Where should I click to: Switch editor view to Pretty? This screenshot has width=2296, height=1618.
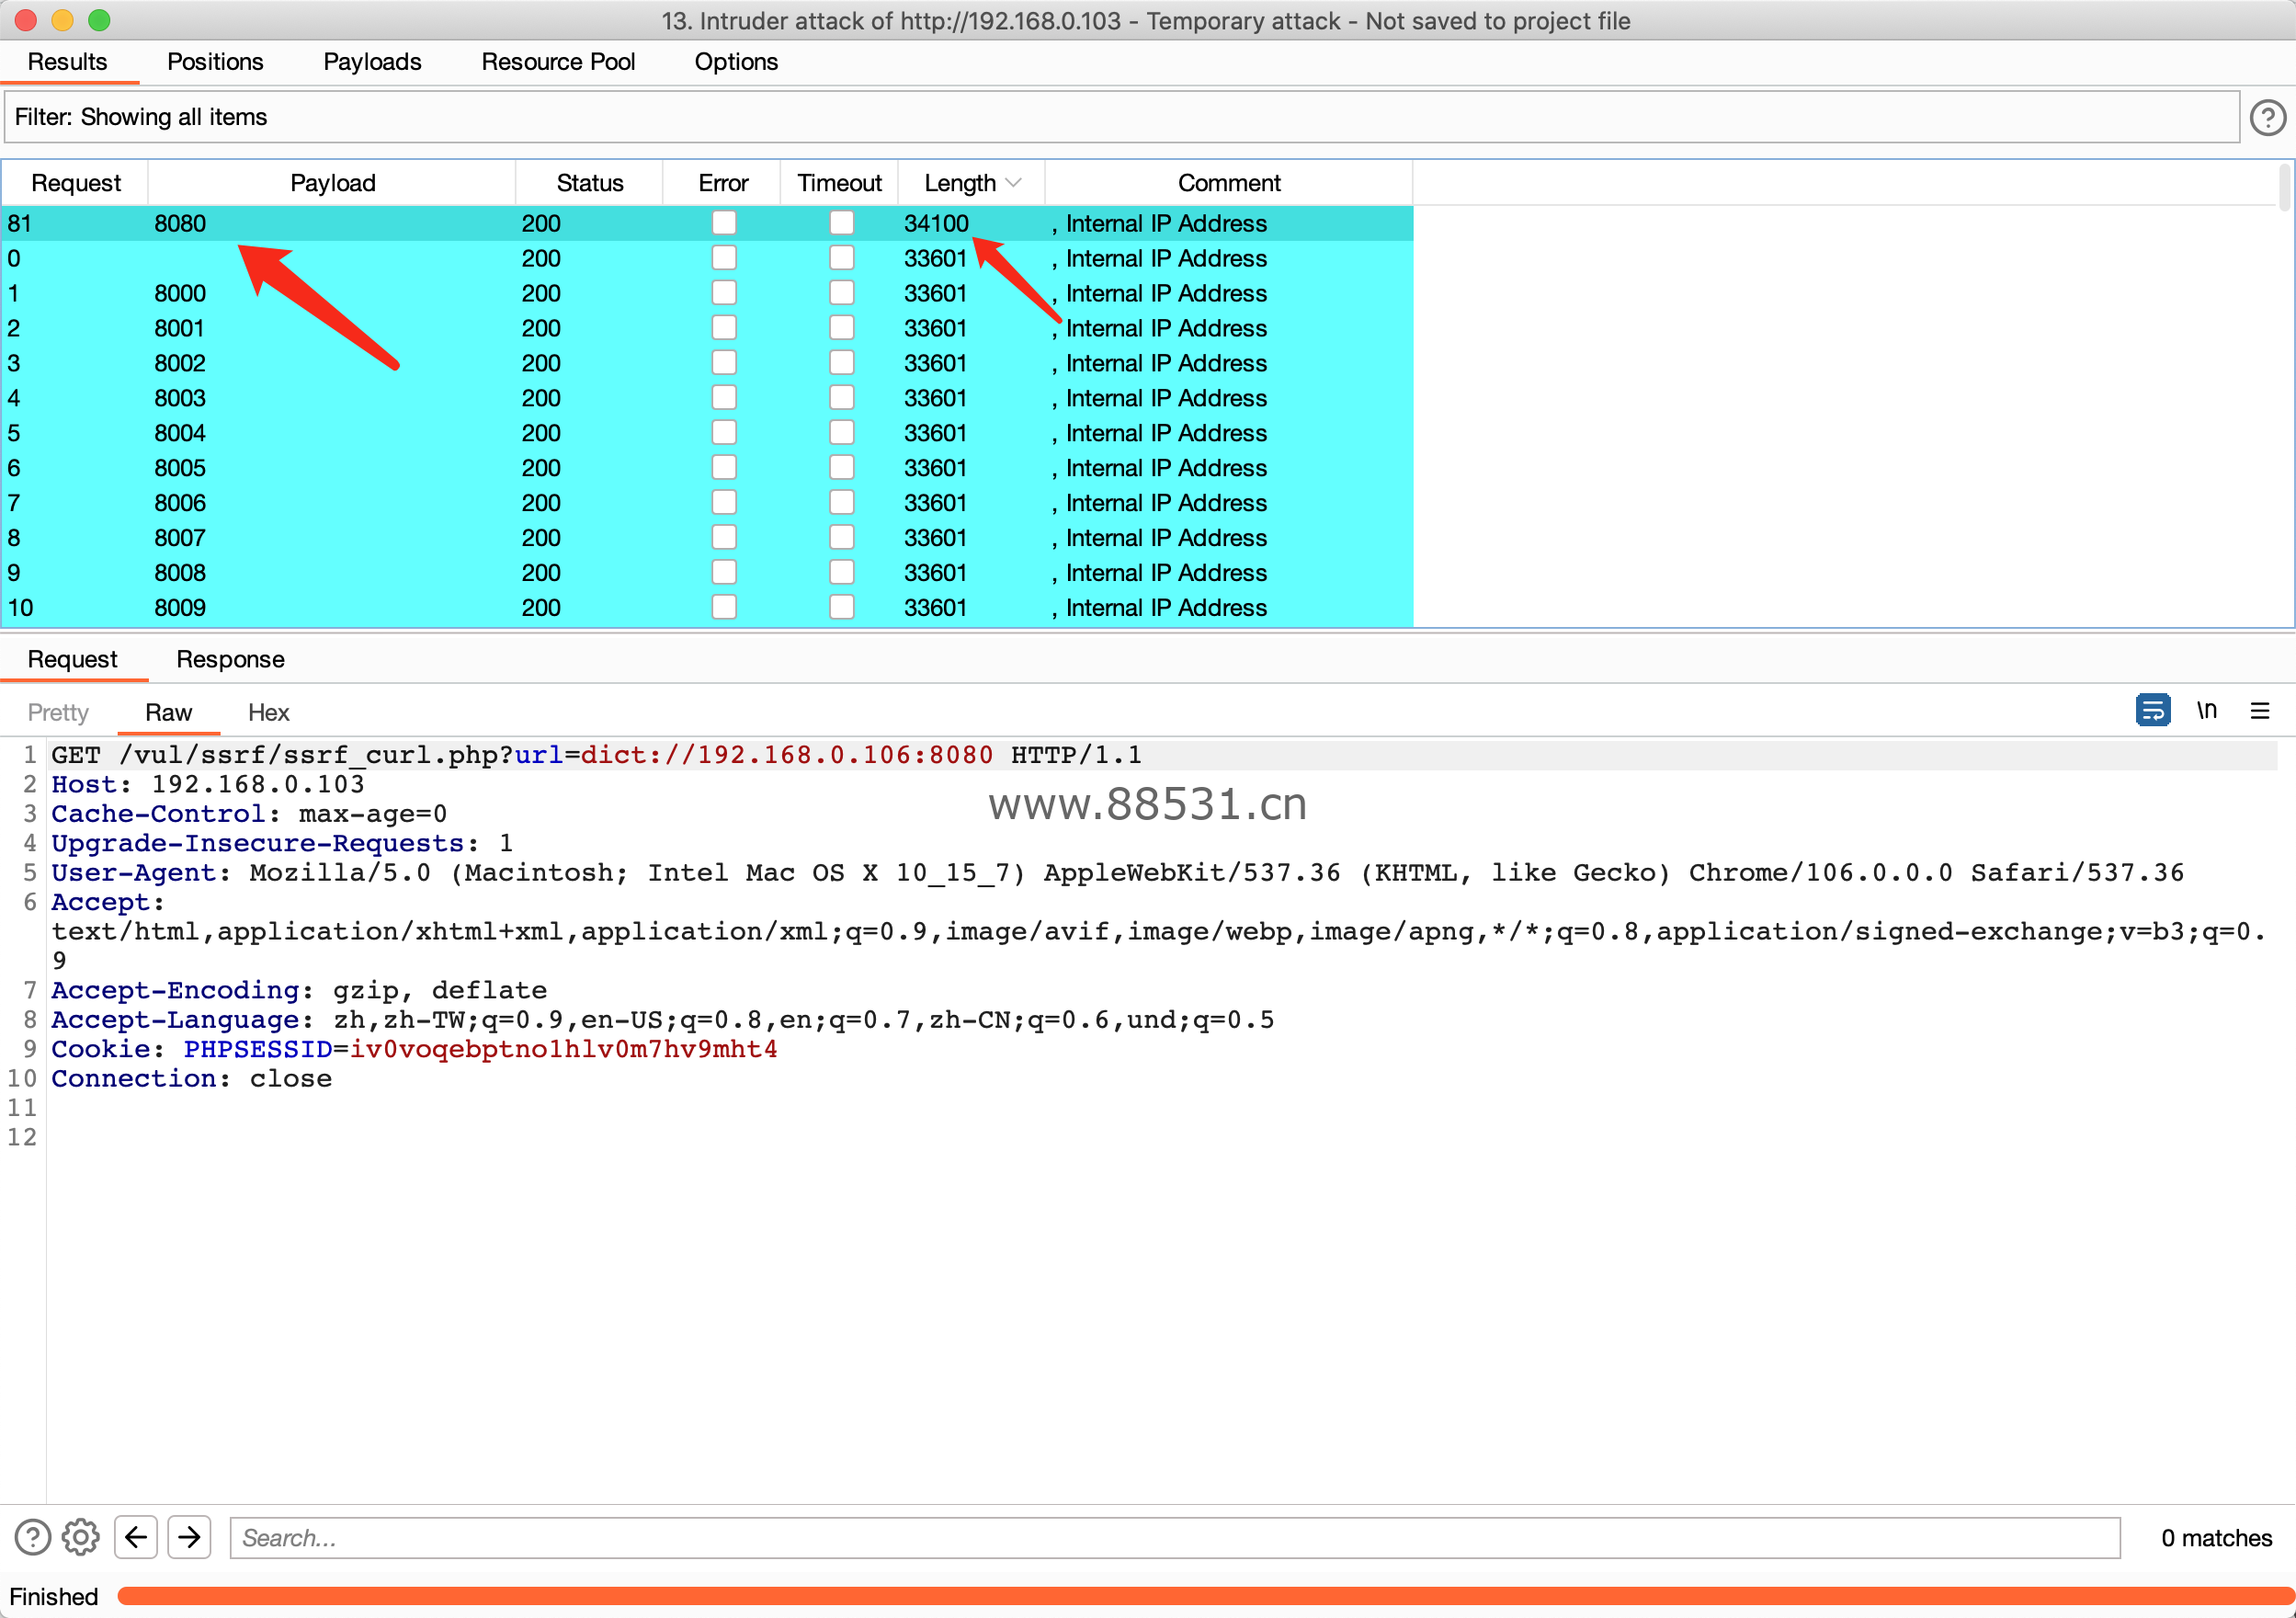pos(58,713)
